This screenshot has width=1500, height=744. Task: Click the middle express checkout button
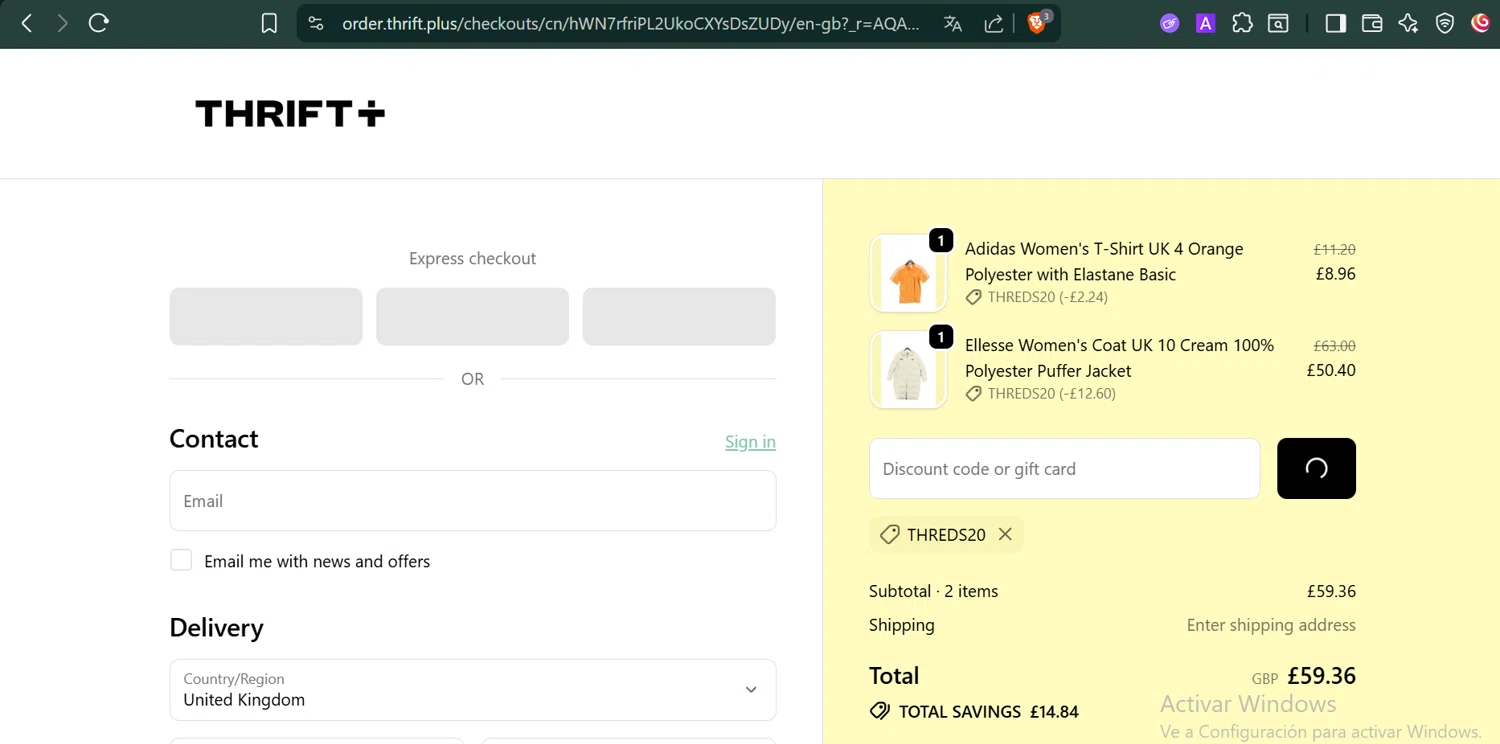pos(473,316)
